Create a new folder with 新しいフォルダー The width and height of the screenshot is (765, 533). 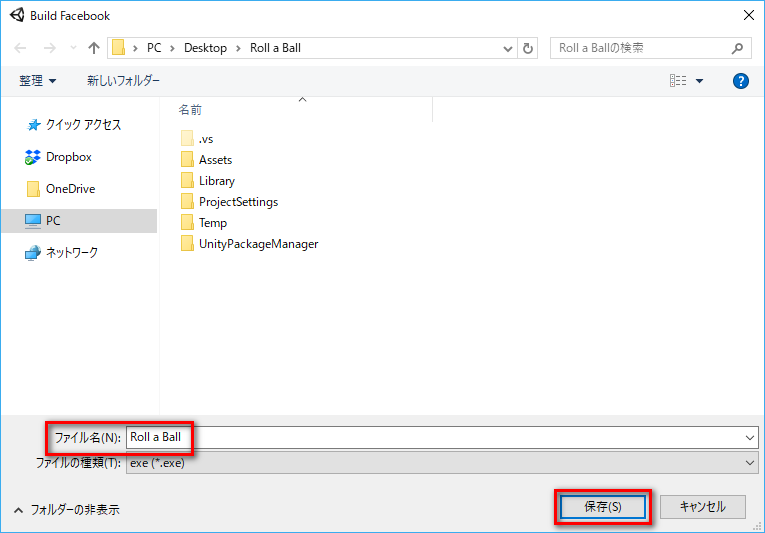click(x=123, y=81)
